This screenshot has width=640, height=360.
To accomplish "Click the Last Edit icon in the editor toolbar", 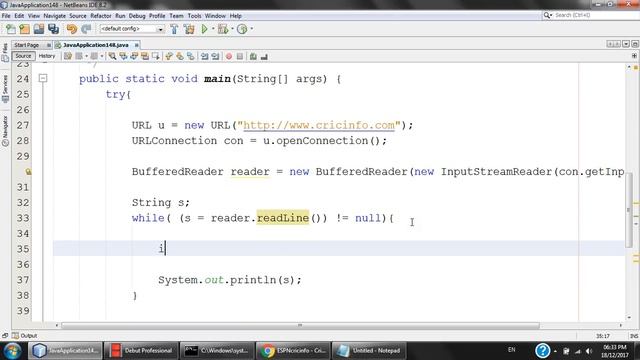I will pos(68,56).
